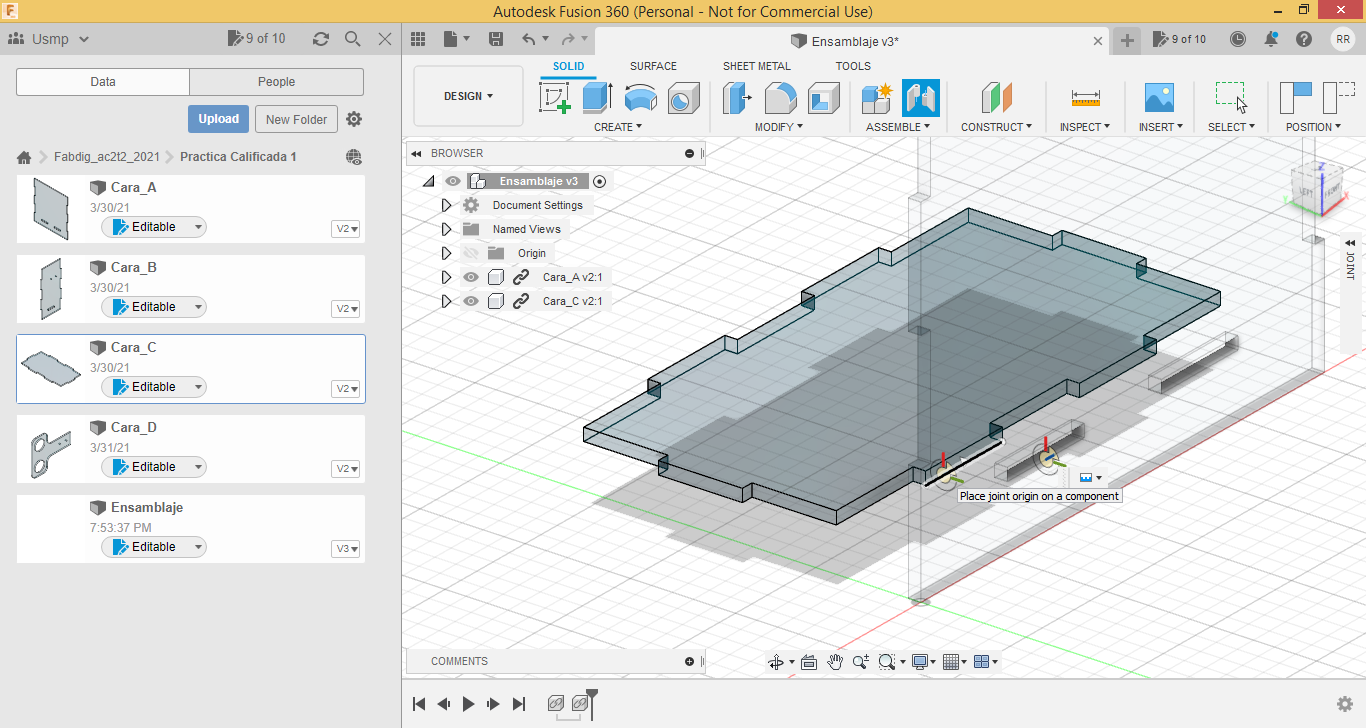1366x728 pixels.
Task: Click the Upload button
Action: coord(218,119)
